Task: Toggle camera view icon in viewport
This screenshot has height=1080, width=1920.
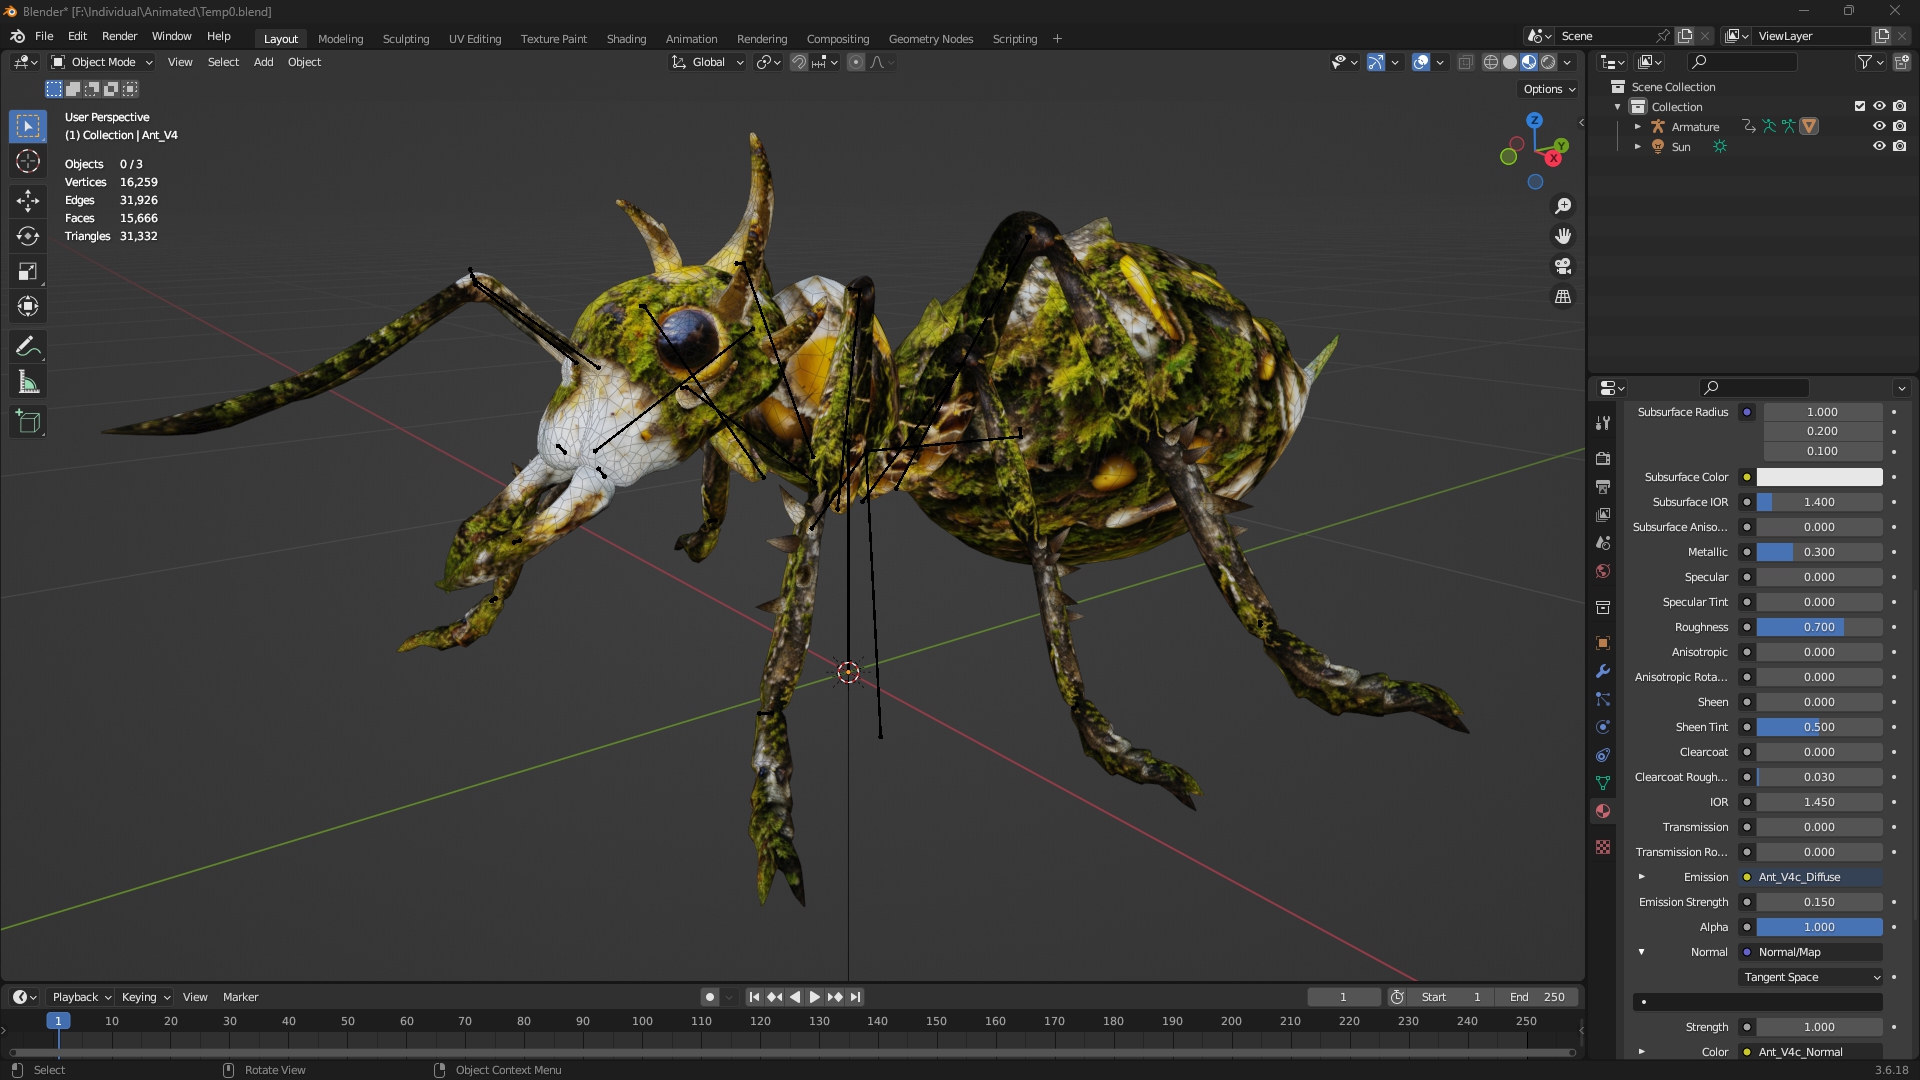Action: [1562, 266]
